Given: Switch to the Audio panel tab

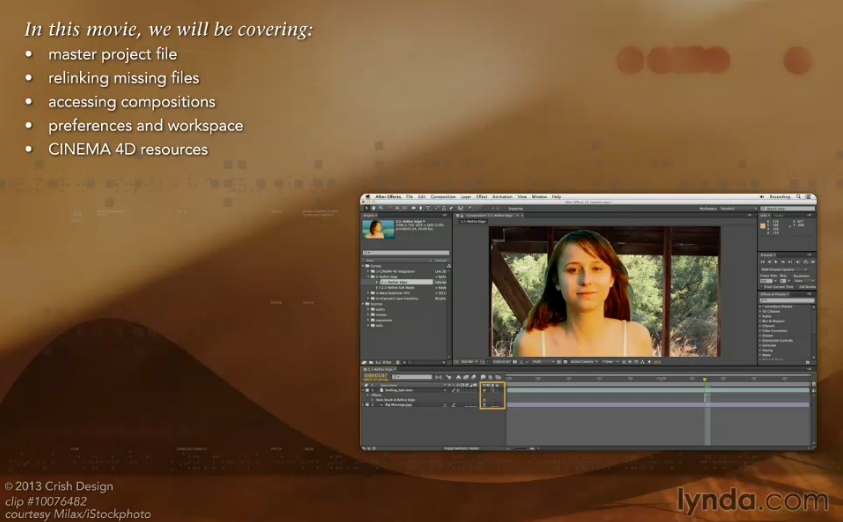Looking at the screenshot, I should [x=778, y=216].
